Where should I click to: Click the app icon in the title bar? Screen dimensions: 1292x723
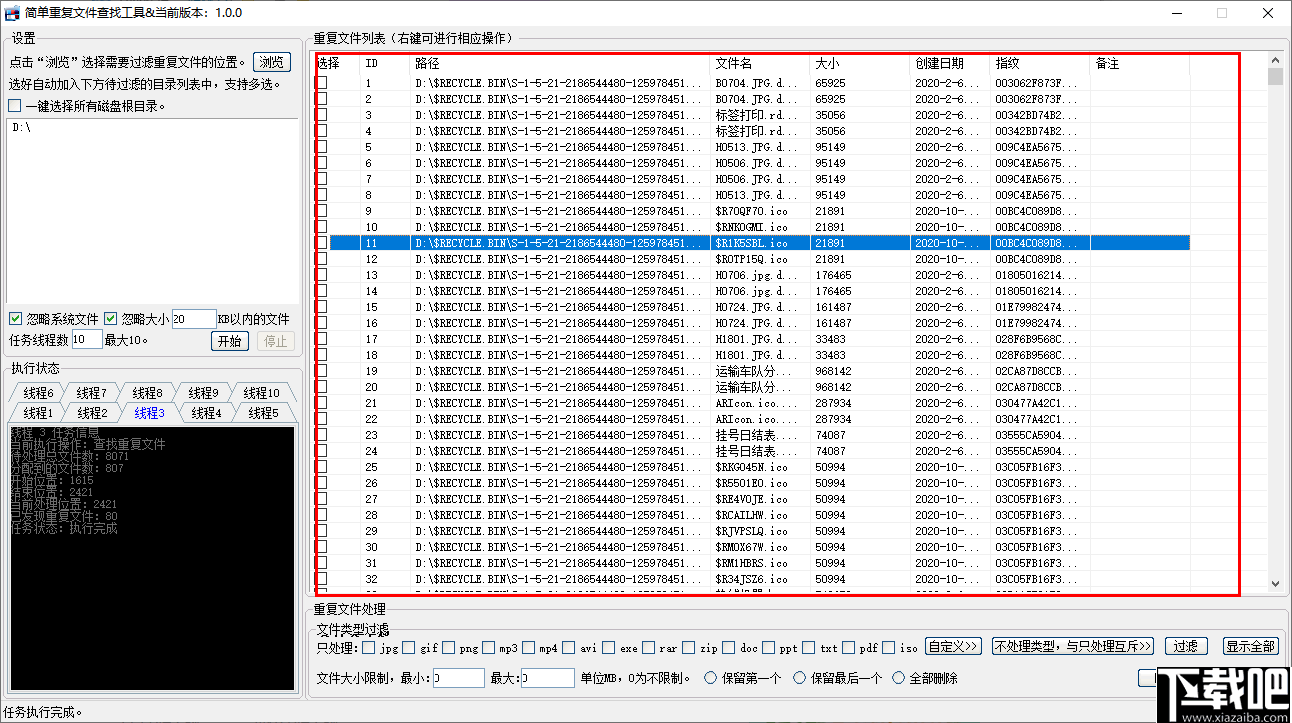click(13, 13)
